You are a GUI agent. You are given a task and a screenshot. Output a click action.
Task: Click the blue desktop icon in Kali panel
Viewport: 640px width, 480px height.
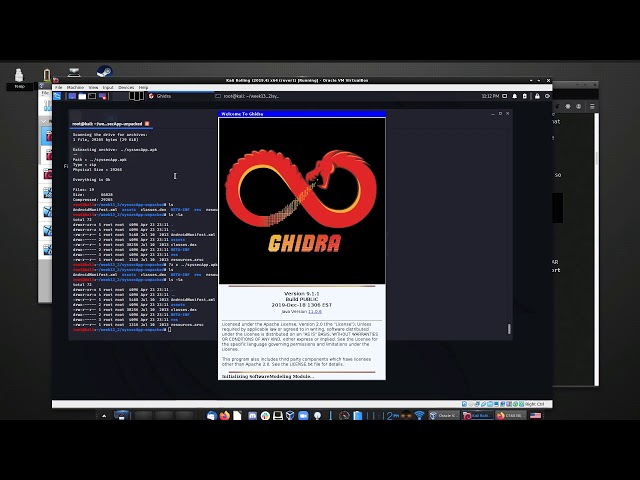(72, 96)
